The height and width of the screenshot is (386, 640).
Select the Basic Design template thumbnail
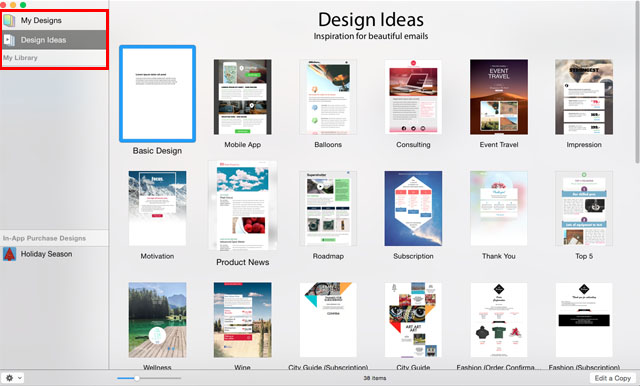tap(158, 94)
